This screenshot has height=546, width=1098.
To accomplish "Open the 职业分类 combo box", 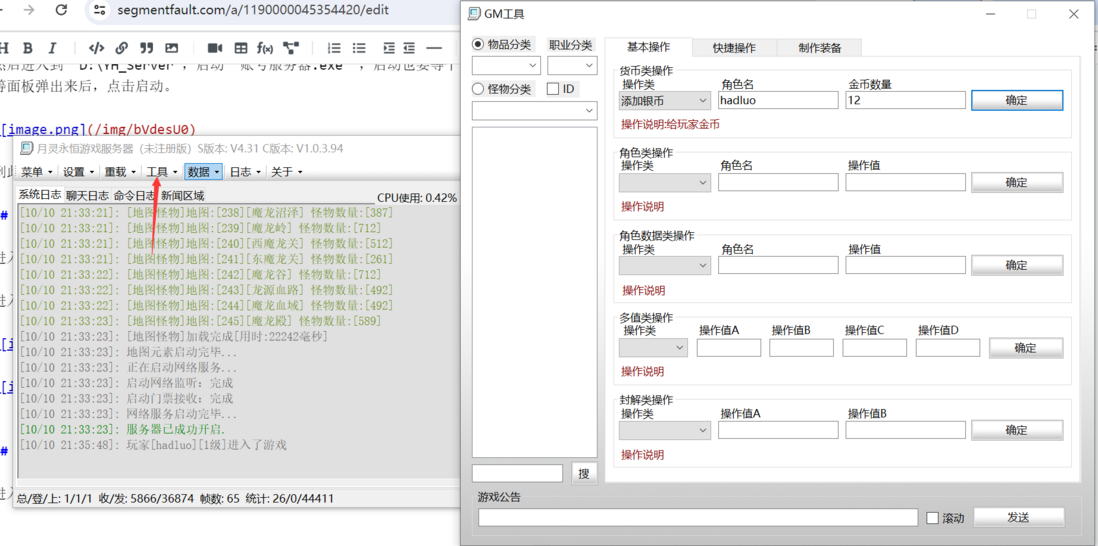I will pyautogui.click(x=572, y=66).
